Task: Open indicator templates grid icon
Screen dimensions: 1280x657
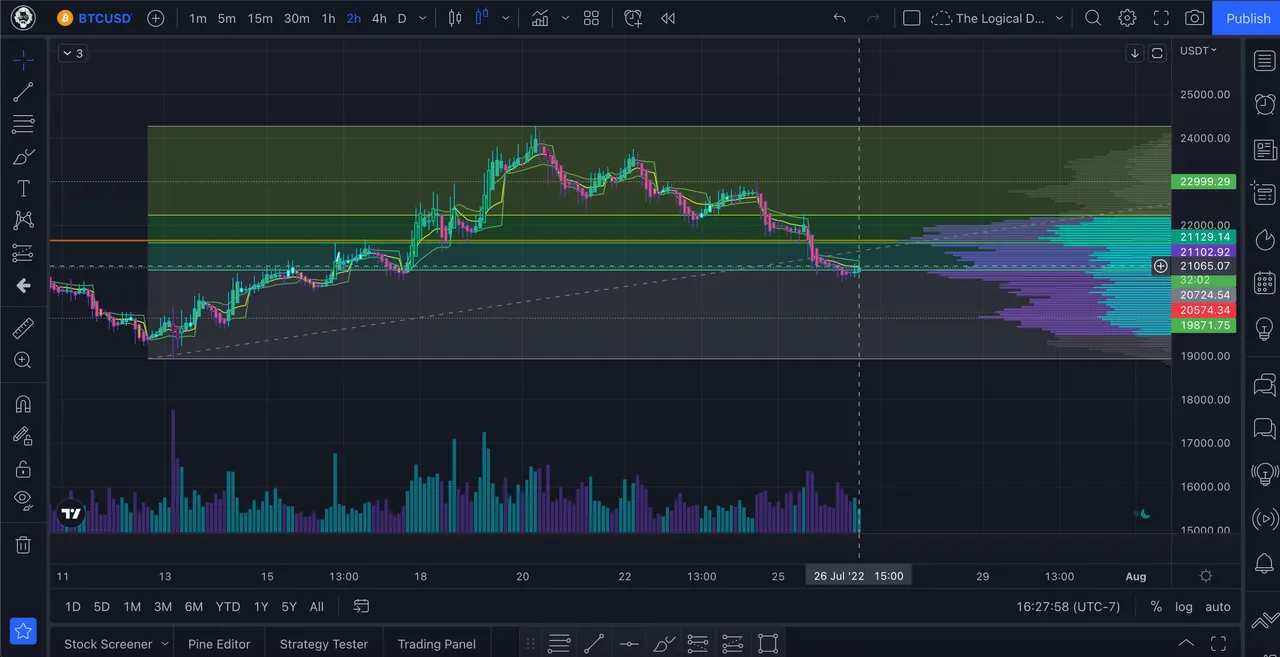Action: [591, 18]
